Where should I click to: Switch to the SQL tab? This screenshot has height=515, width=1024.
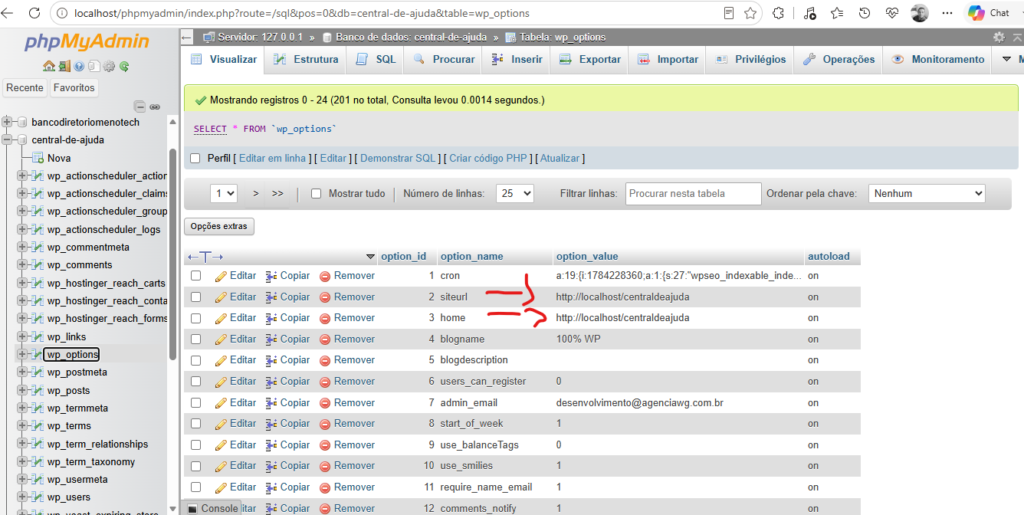(x=376, y=59)
